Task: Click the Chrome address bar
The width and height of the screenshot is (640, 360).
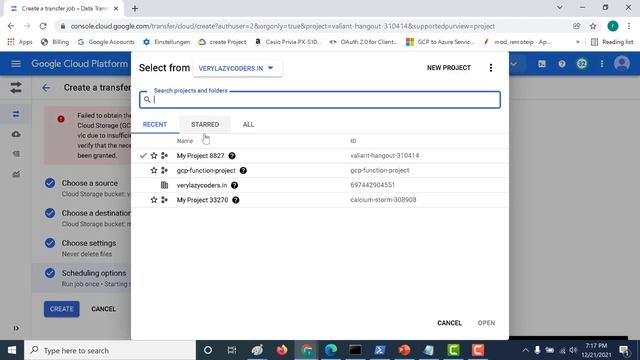Action: point(314,26)
